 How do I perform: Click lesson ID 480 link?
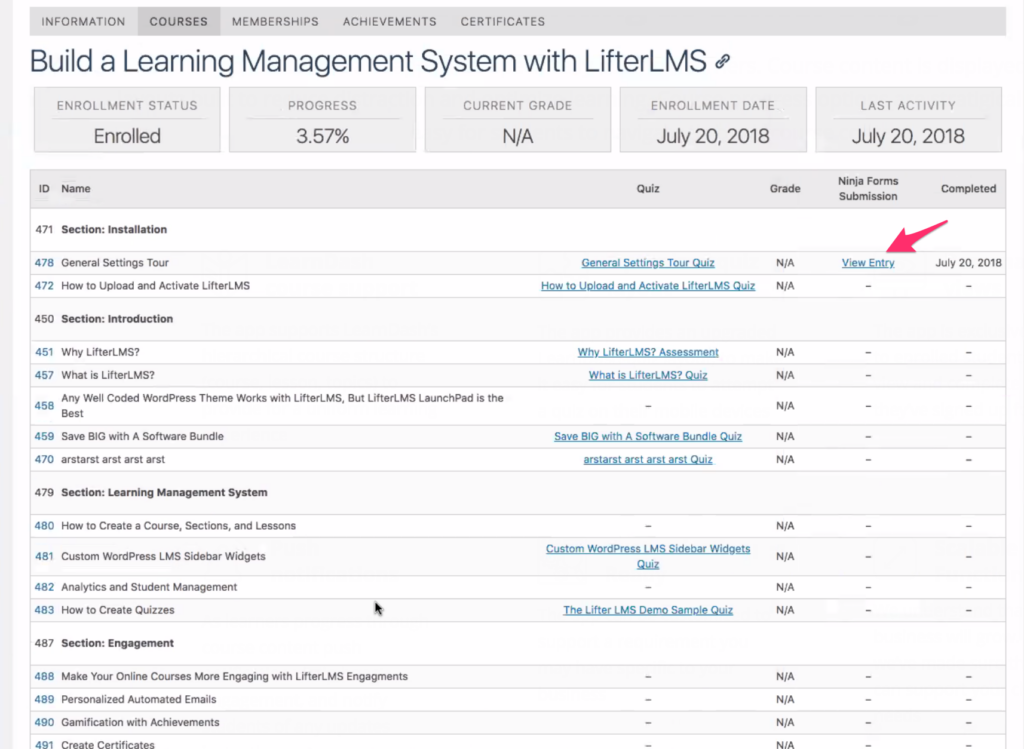[44, 526]
